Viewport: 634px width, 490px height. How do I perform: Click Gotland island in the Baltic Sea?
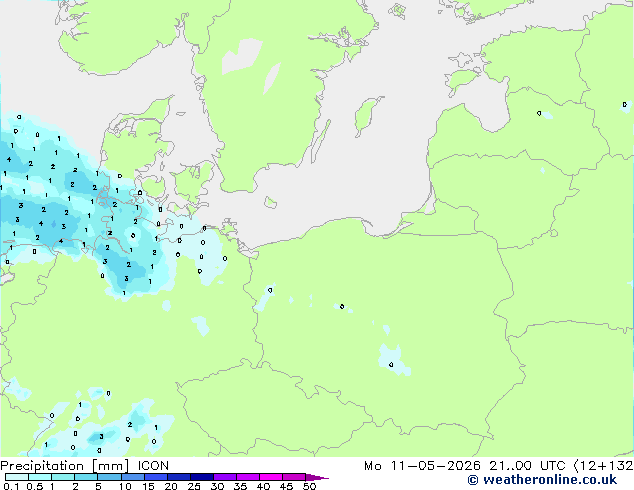pyautogui.click(x=366, y=115)
